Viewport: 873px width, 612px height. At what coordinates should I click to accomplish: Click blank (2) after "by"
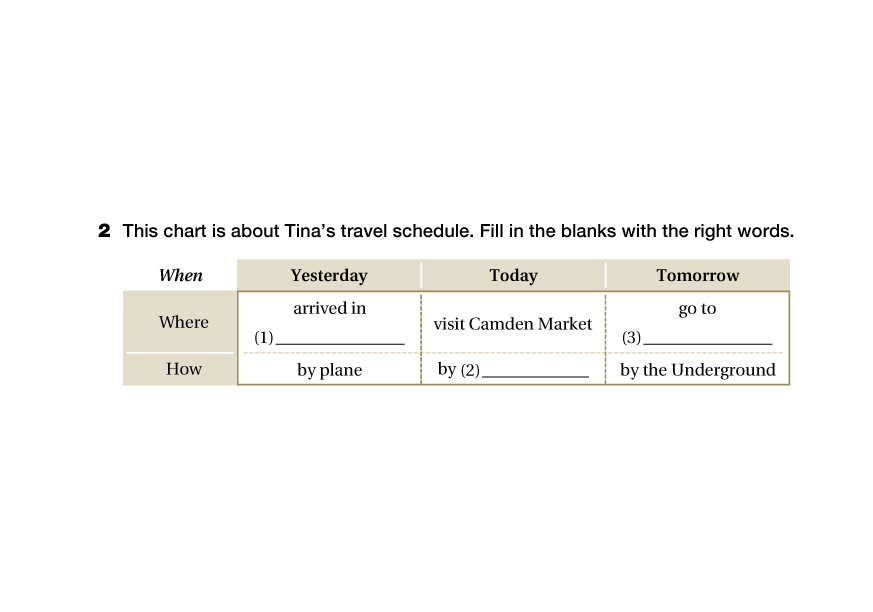click(x=535, y=370)
